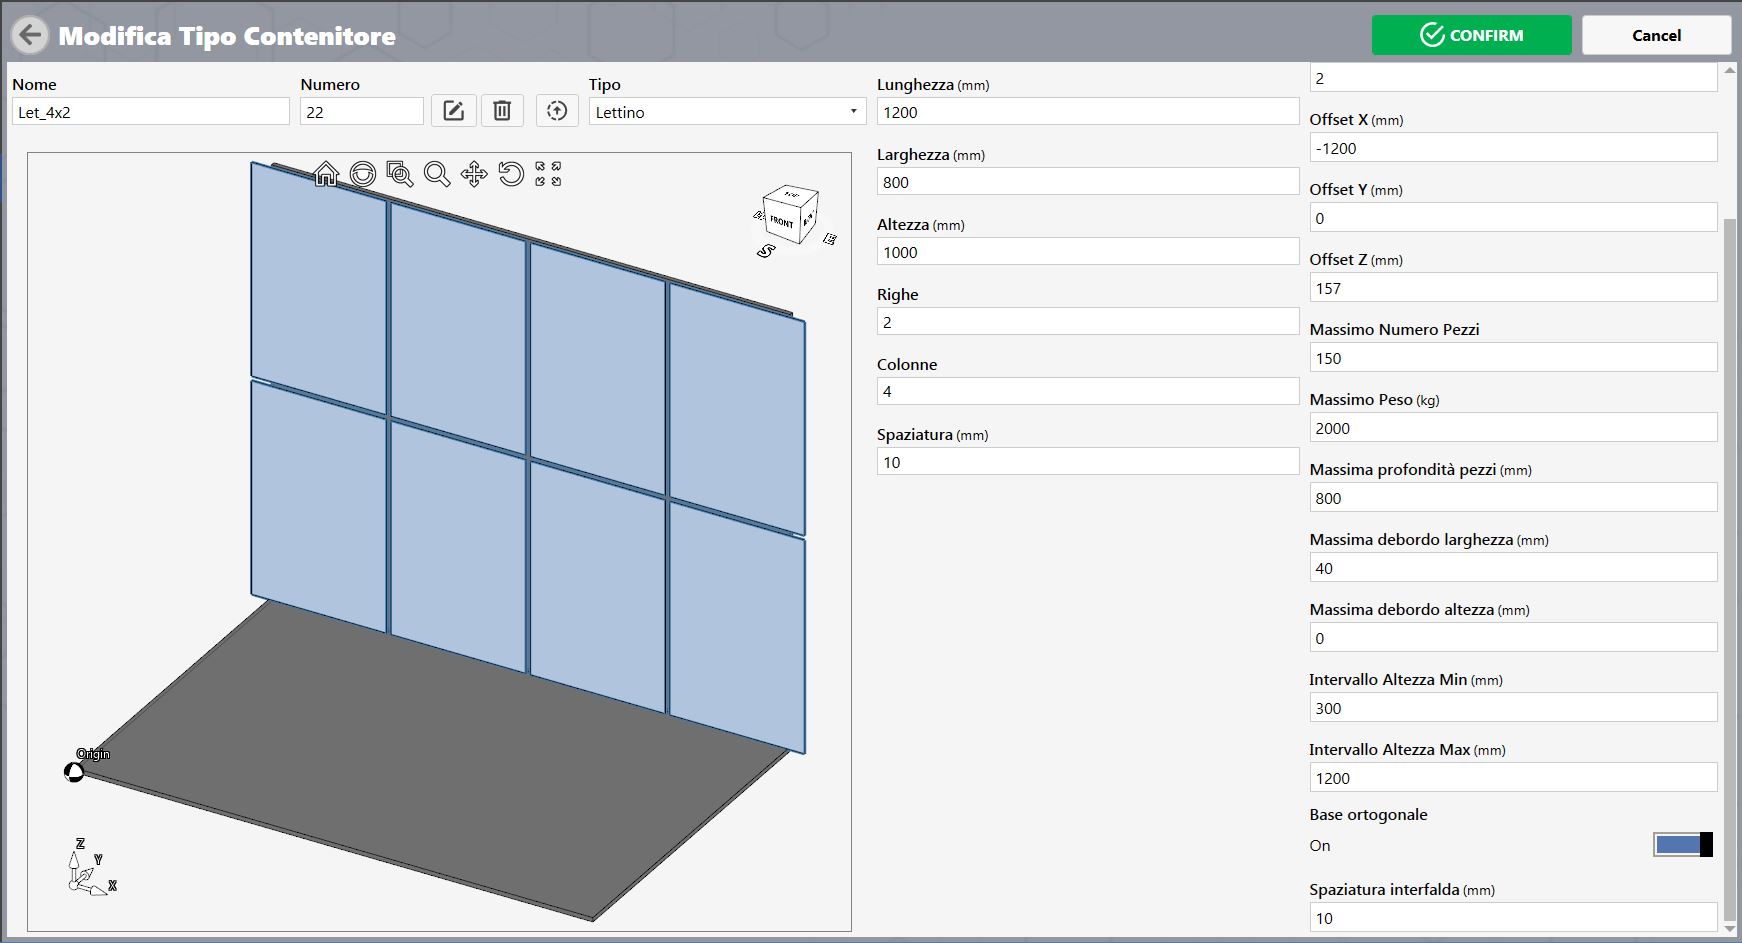Select the Nome field Let_4x2
This screenshot has width=1742, height=943.
pyautogui.click(x=151, y=112)
